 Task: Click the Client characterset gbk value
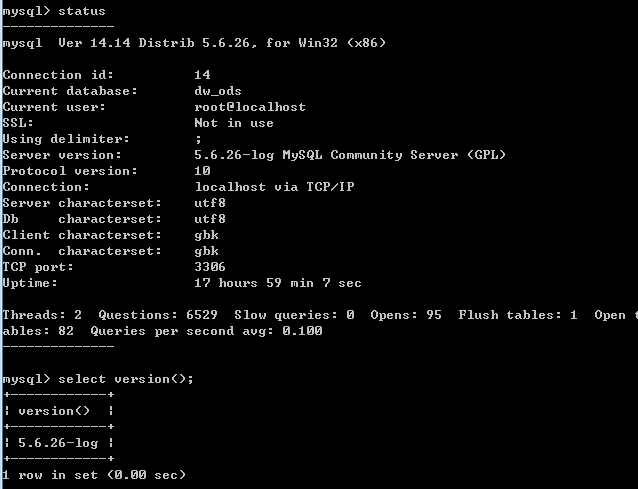coord(206,235)
